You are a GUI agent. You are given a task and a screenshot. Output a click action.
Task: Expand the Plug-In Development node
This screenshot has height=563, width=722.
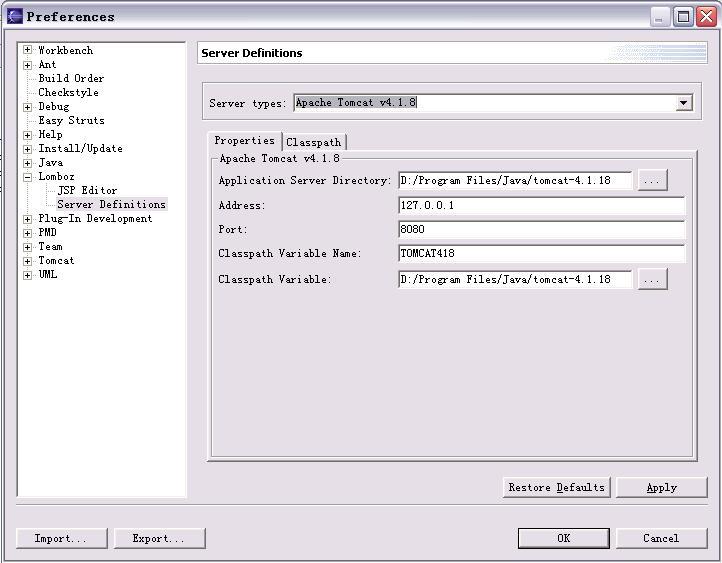[x=28, y=219]
